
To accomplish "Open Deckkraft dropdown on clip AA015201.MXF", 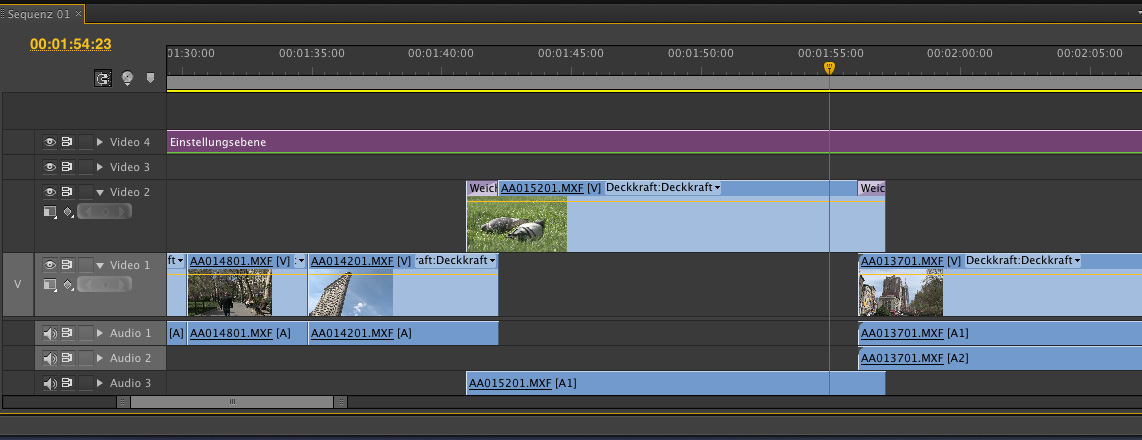I will [x=663, y=188].
